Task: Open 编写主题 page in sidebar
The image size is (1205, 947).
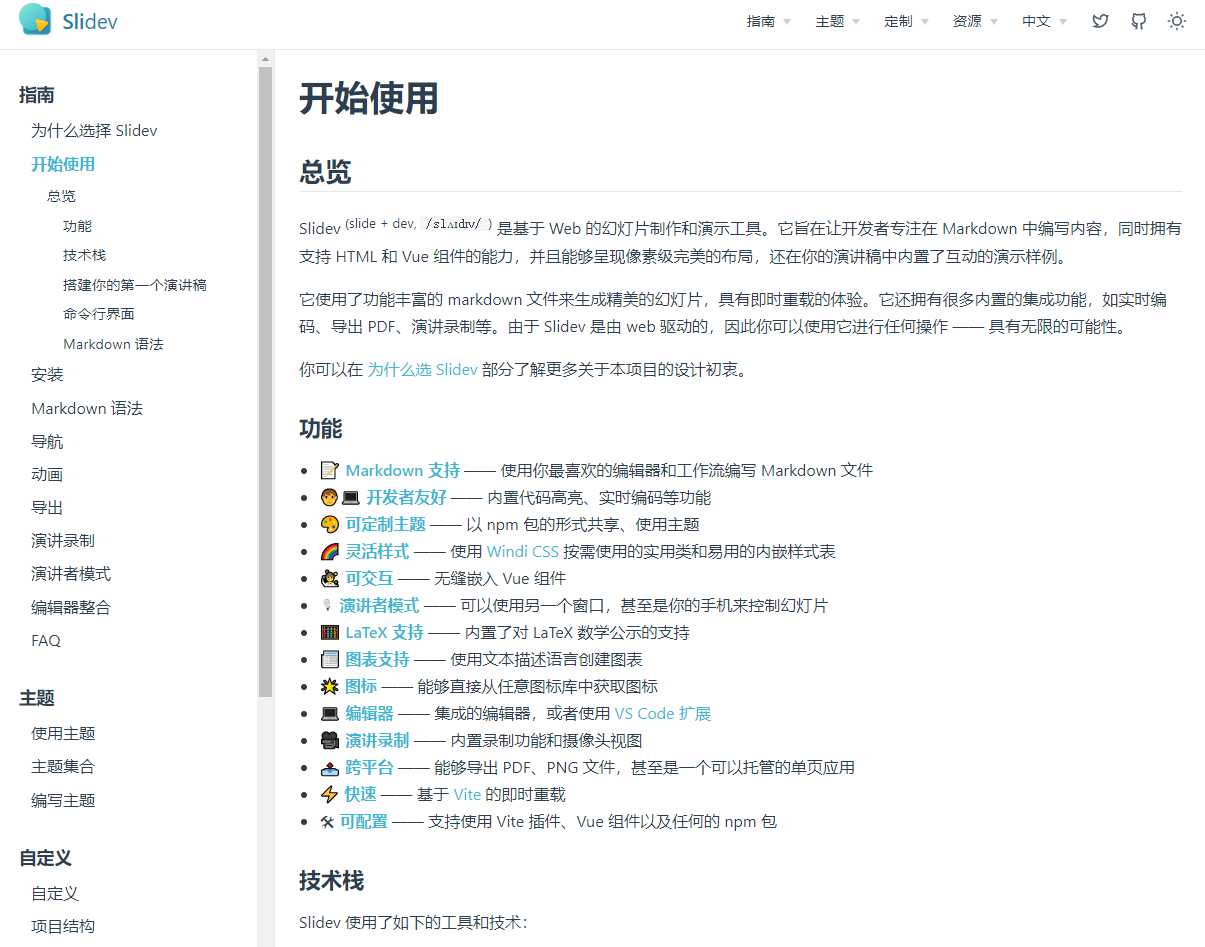Action: click(63, 800)
